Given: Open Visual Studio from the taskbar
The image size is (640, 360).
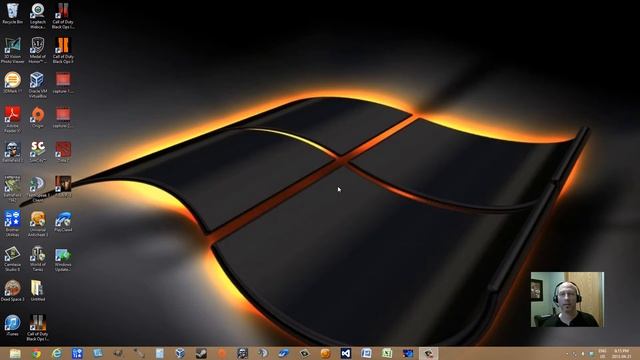Looking at the screenshot, I should click(346, 353).
